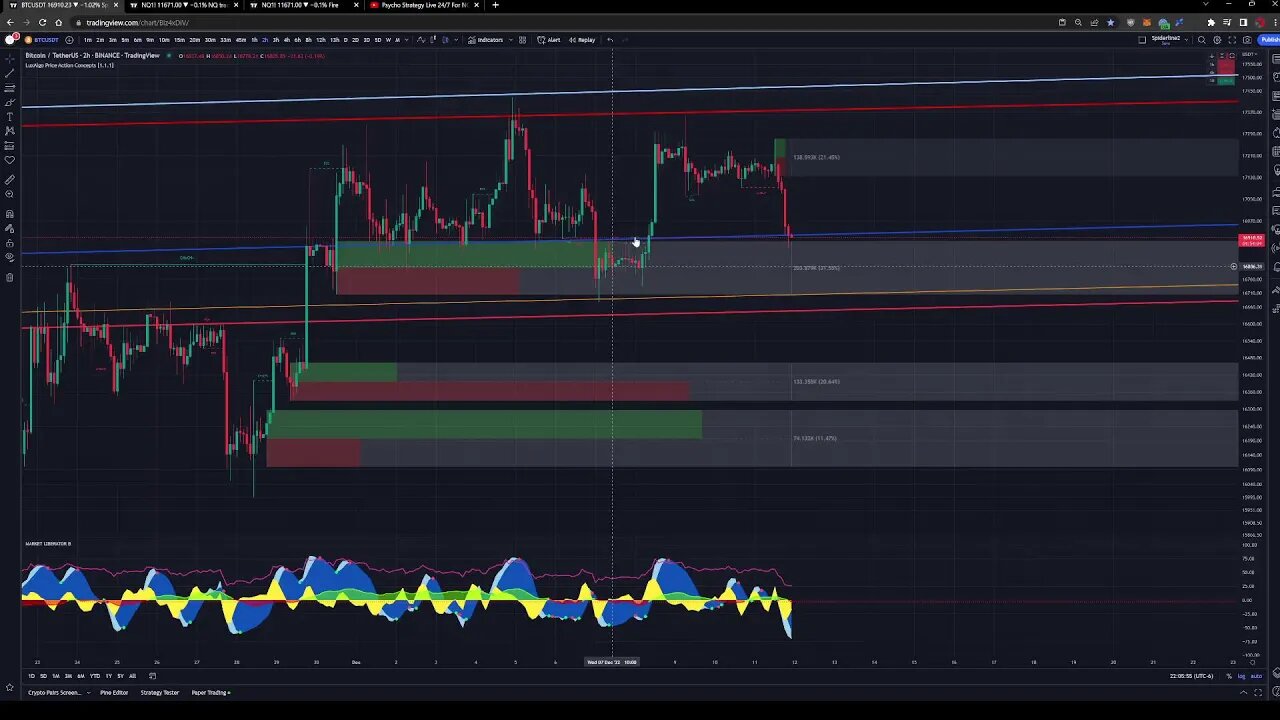
Task: Select the 12h timeframe
Action: (x=320, y=40)
